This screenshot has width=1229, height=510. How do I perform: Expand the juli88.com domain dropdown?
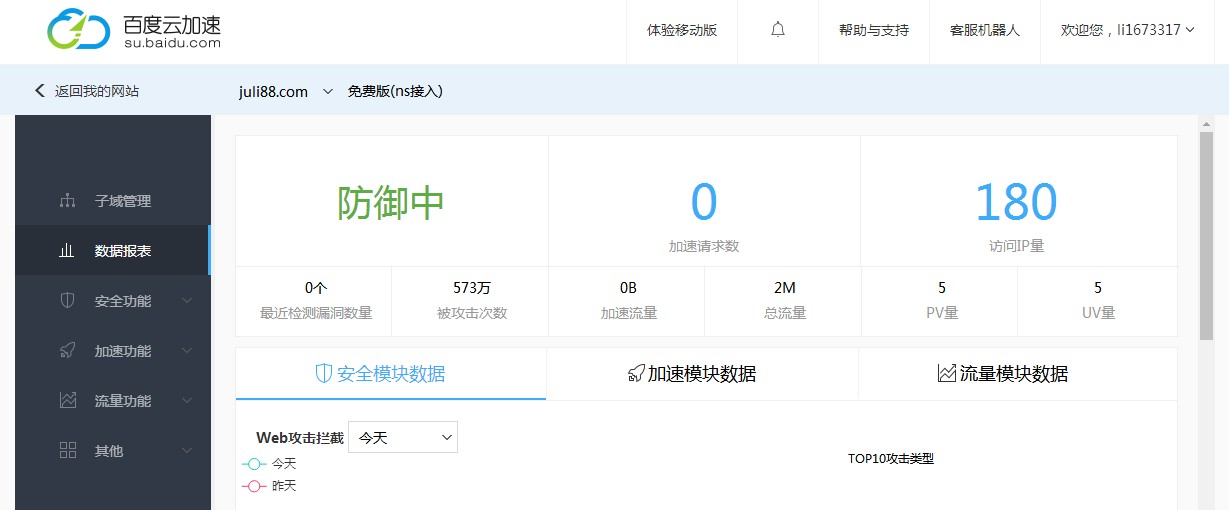[327, 92]
